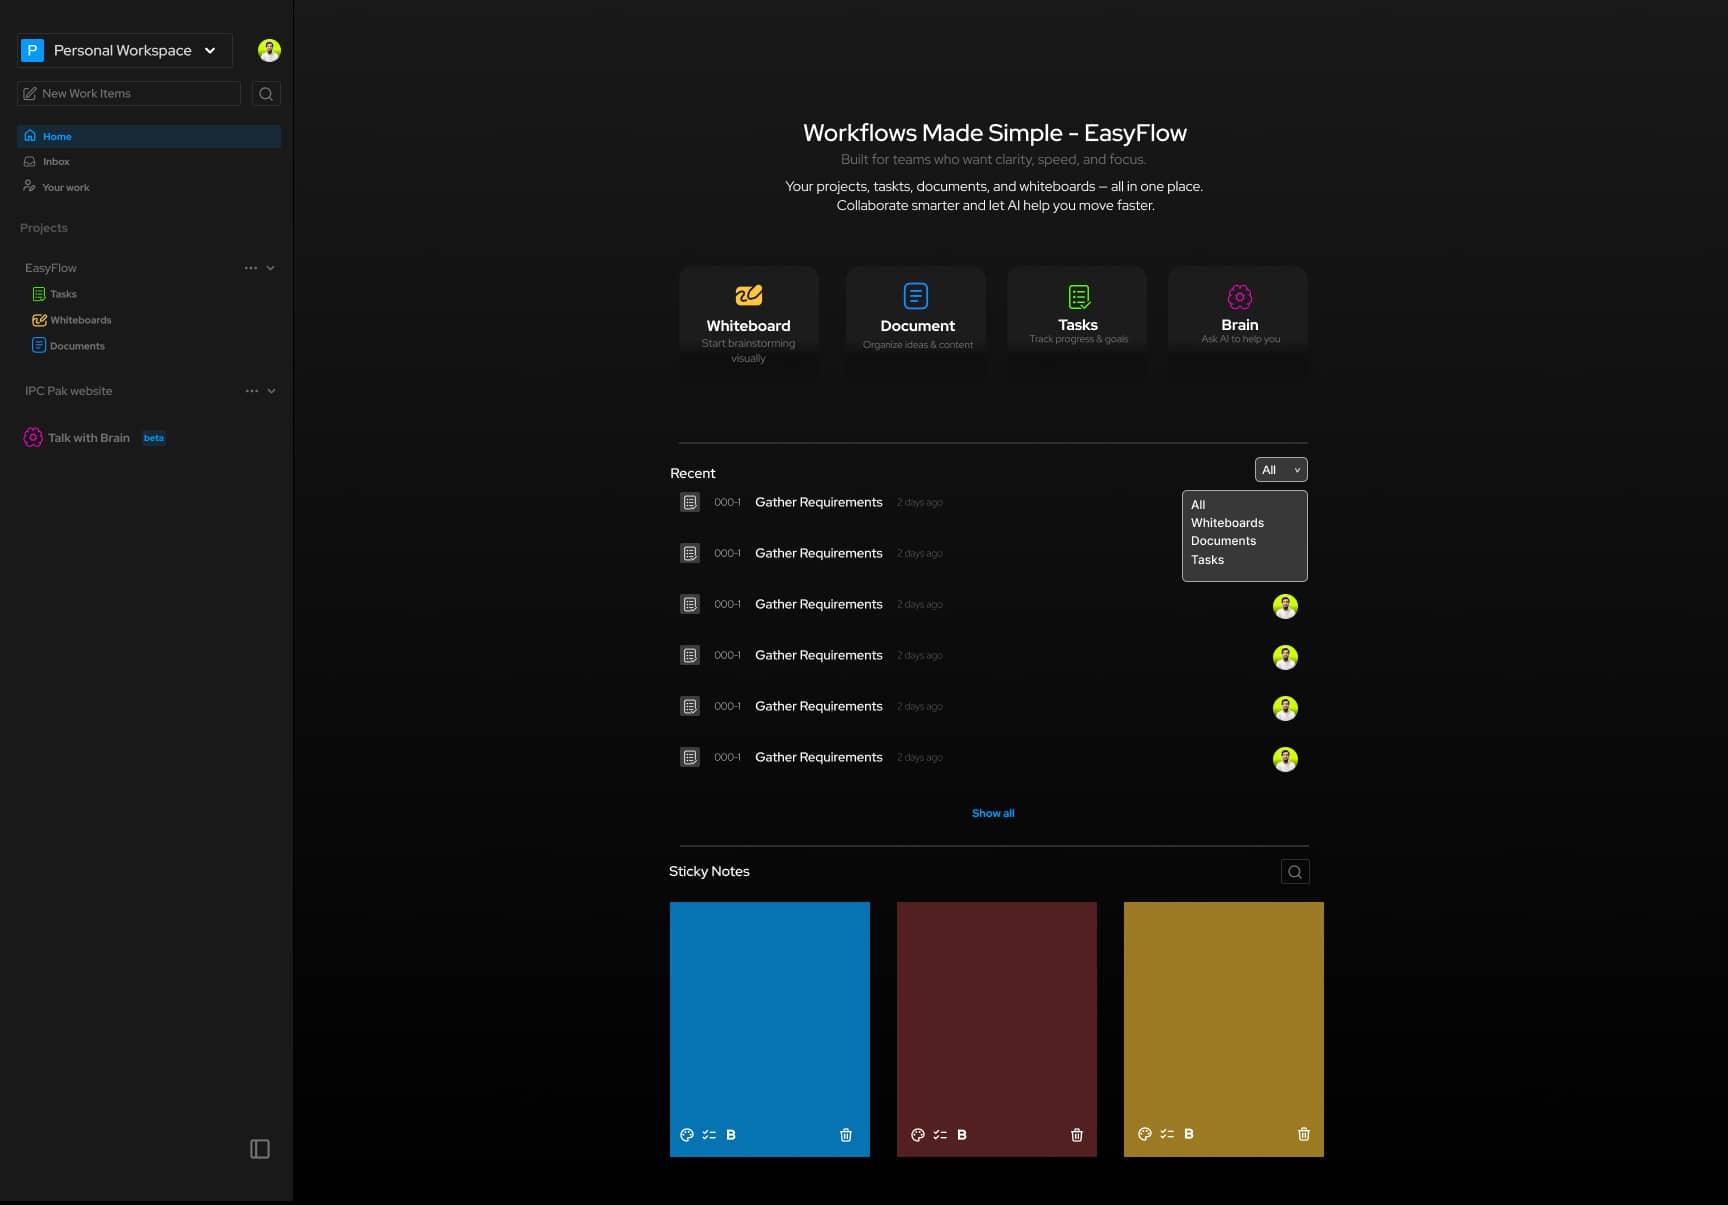Click Show all recent items link
Image resolution: width=1728 pixels, height=1205 pixels.
pos(993,813)
